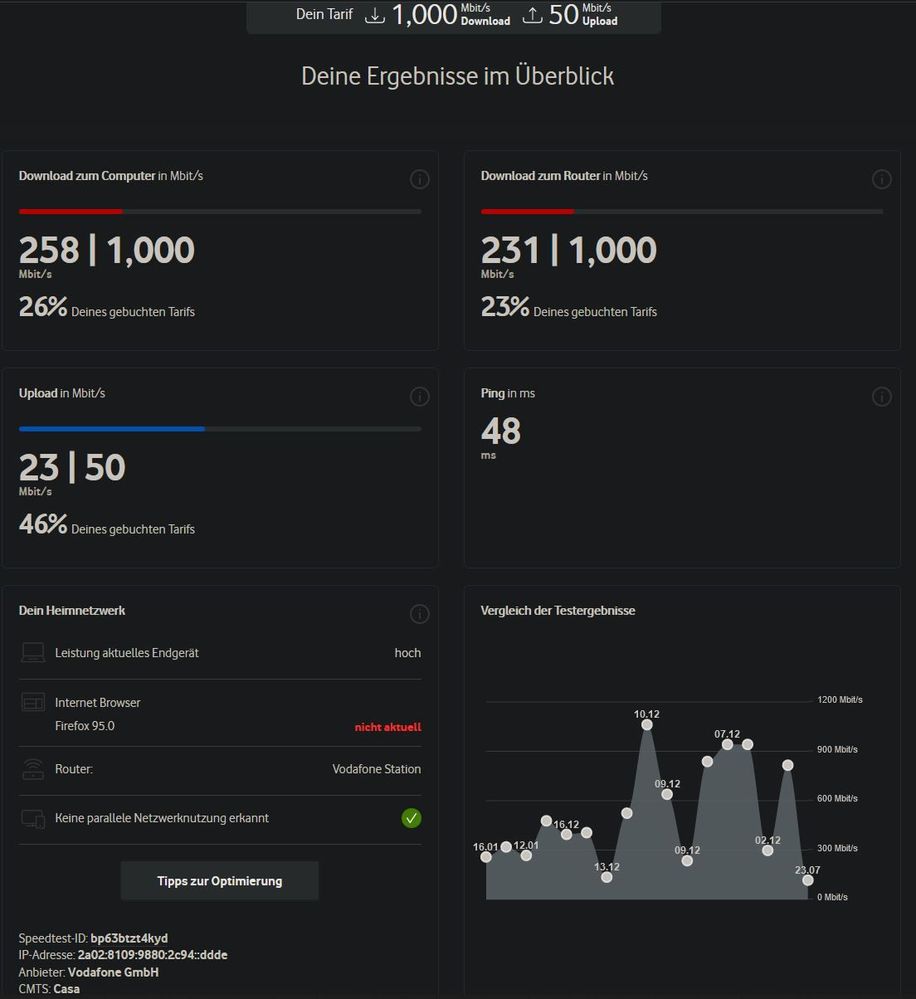Click the 900 Mbit/s axis label
916x999 pixels.
(837, 749)
